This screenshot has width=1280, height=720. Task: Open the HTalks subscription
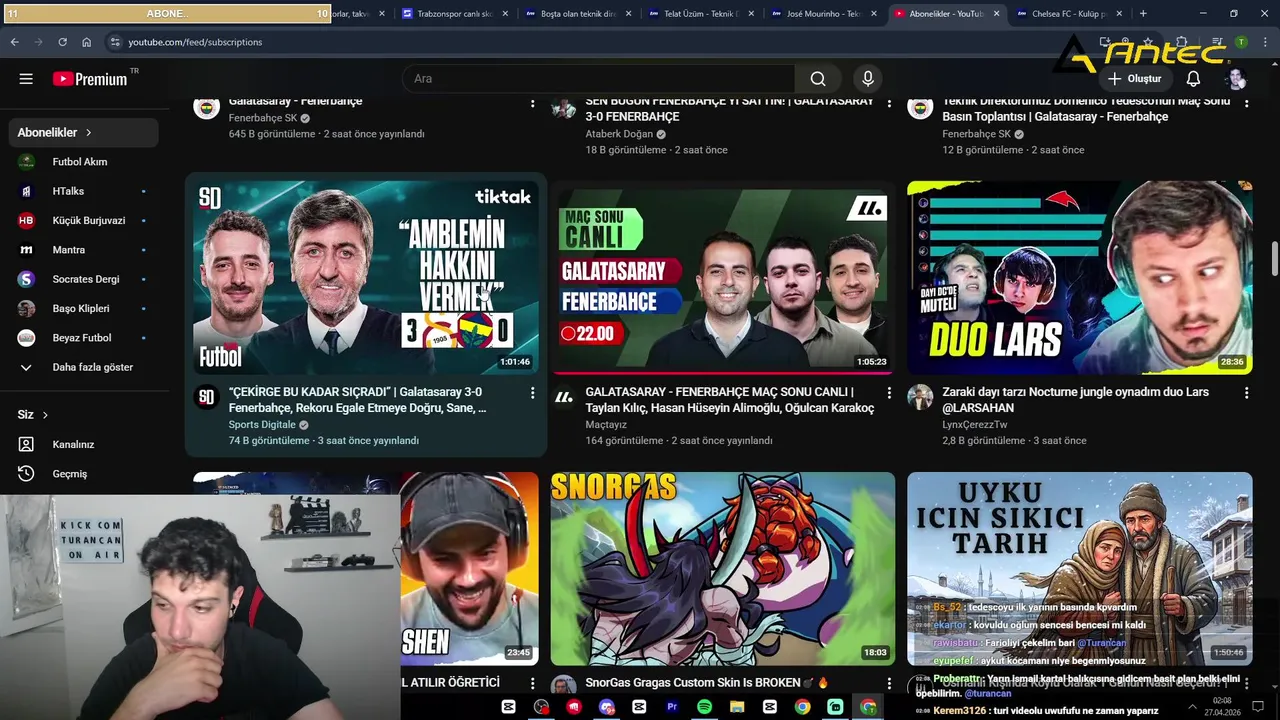pyautogui.click(x=84, y=191)
